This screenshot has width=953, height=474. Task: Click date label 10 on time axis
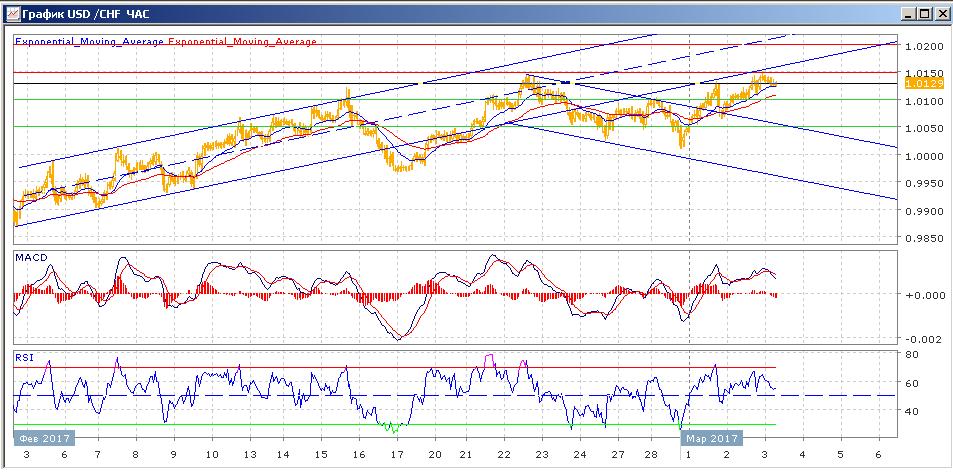(212, 455)
